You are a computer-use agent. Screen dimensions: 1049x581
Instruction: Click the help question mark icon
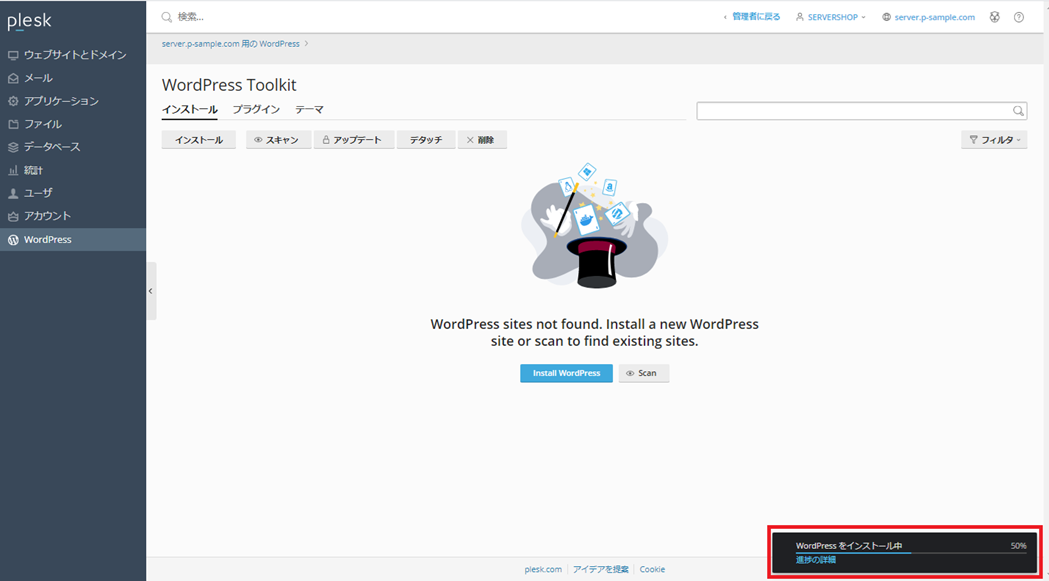tap(1019, 17)
